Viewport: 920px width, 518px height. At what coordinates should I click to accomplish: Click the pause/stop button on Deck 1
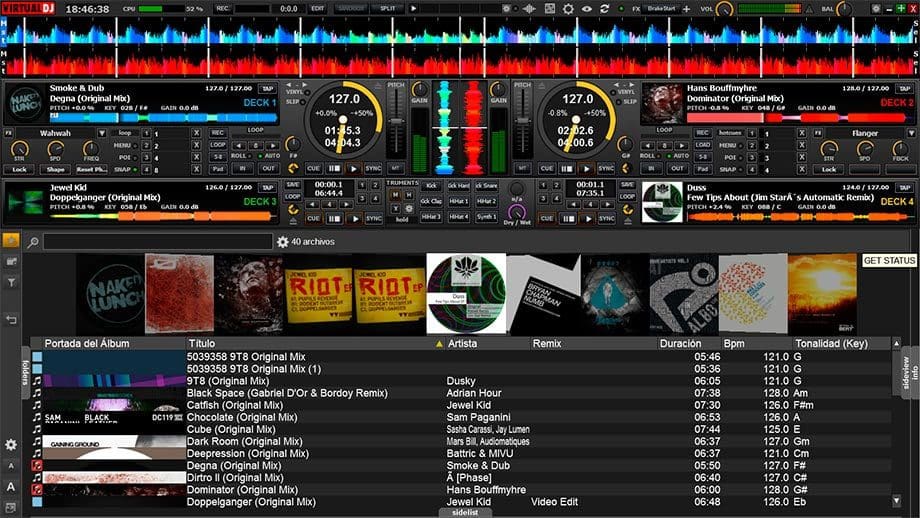(x=333, y=168)
